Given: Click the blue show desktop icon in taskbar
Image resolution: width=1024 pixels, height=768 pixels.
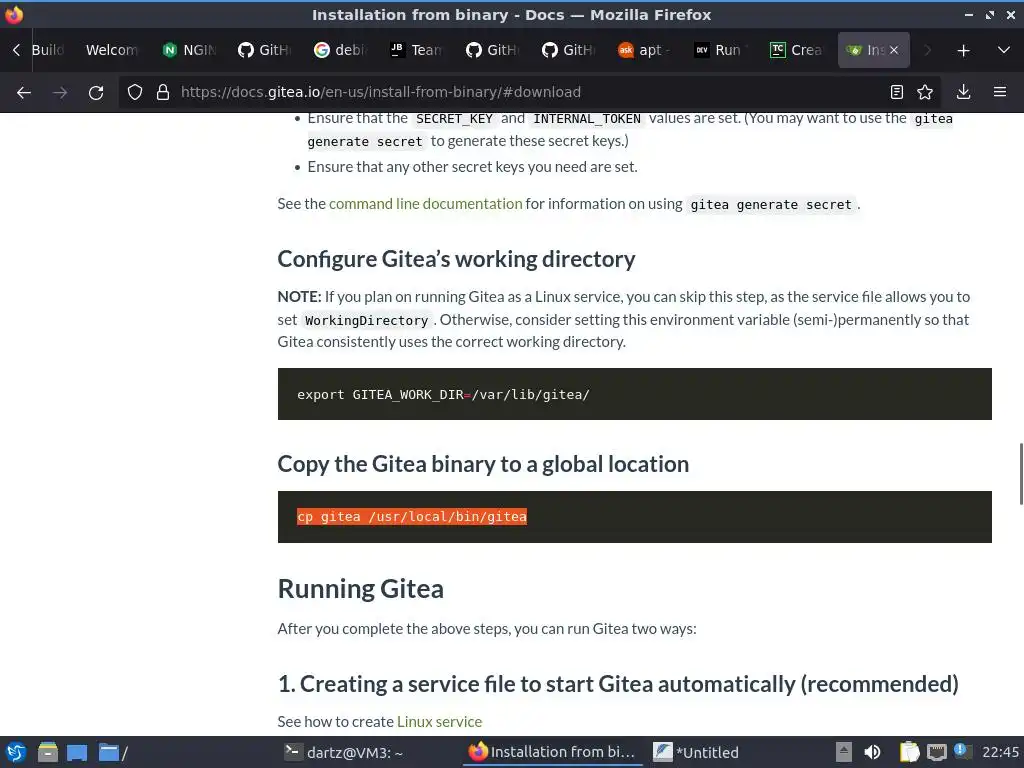Looking at the screenshot, I should [77, 752].
